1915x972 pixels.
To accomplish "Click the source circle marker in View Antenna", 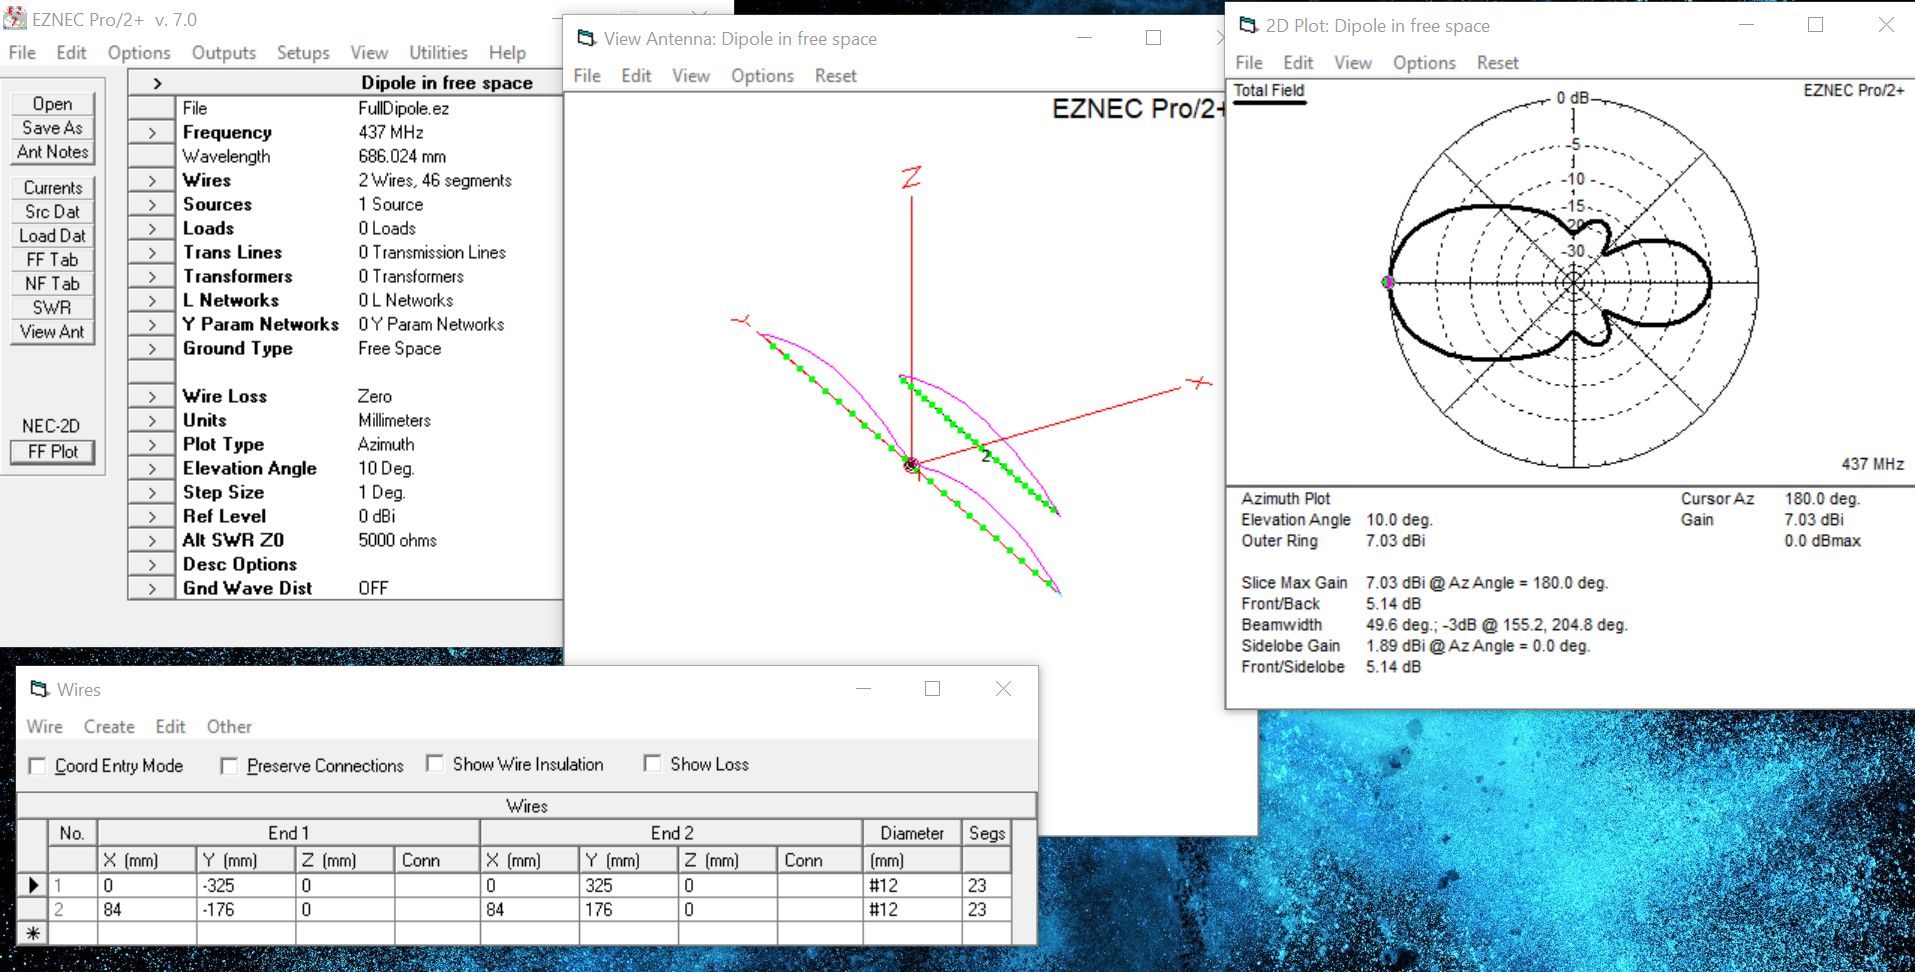I will point(911,465).
